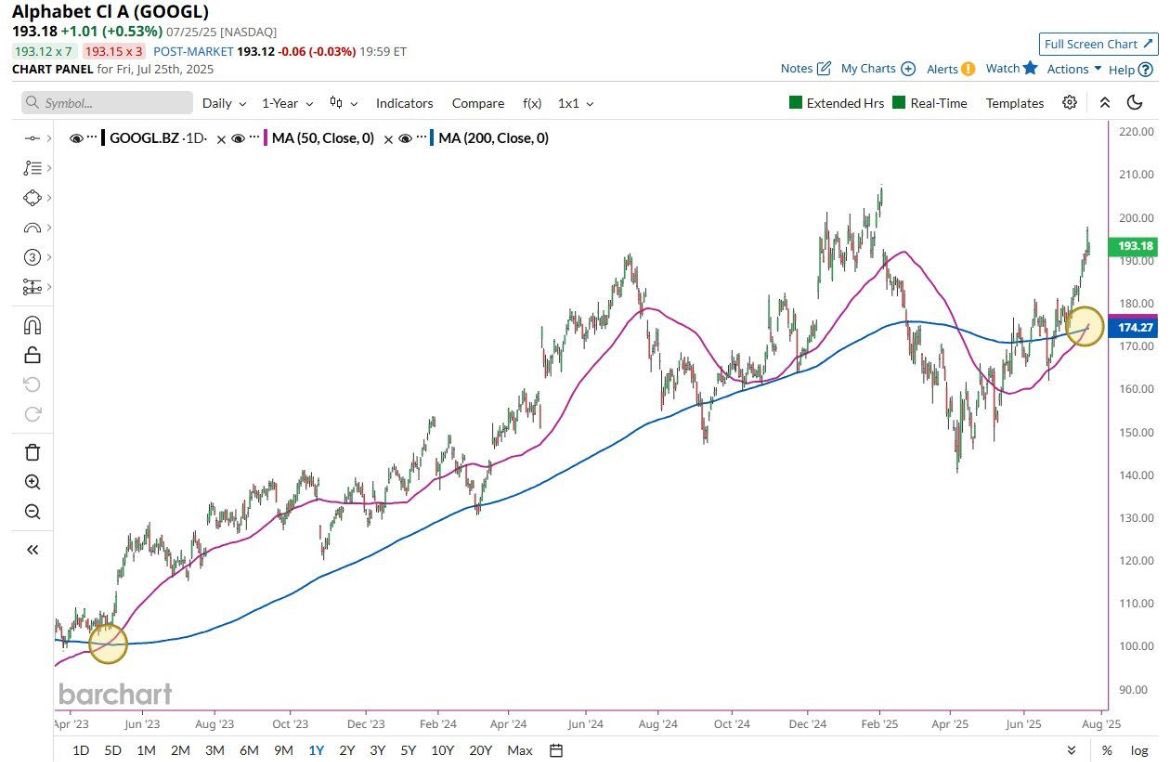Select the Max range tab
1170x762 pixels.
coord(520,750)
